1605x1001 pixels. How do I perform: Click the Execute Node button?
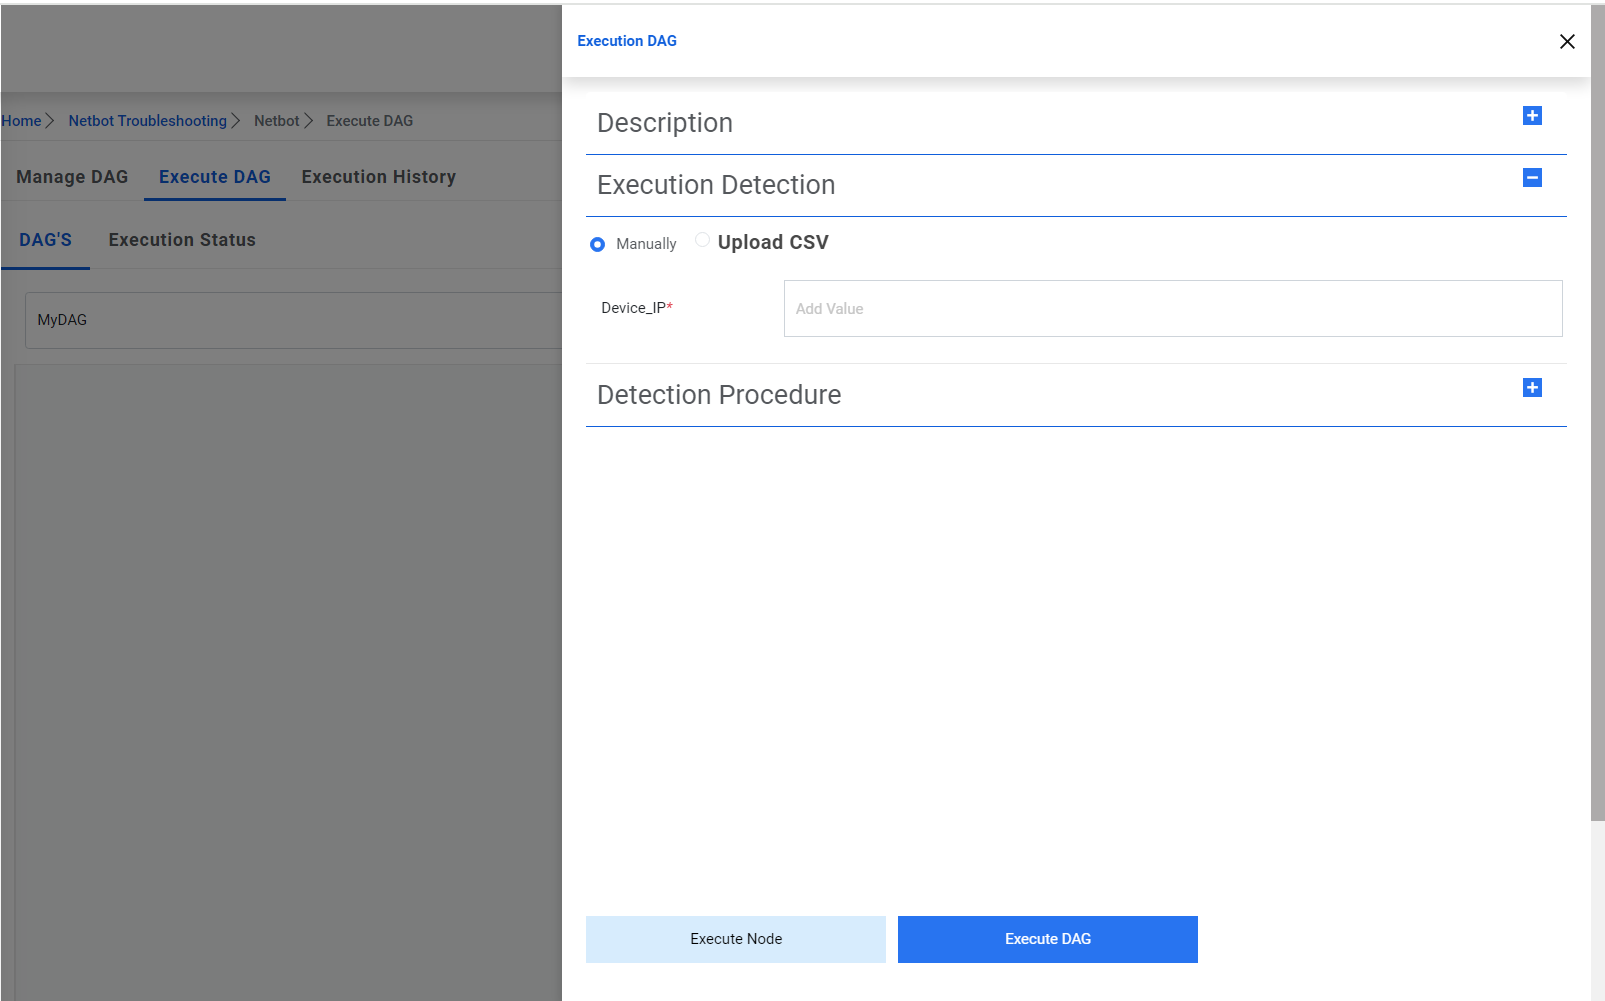pyautogui.click(x=735, y=939)
